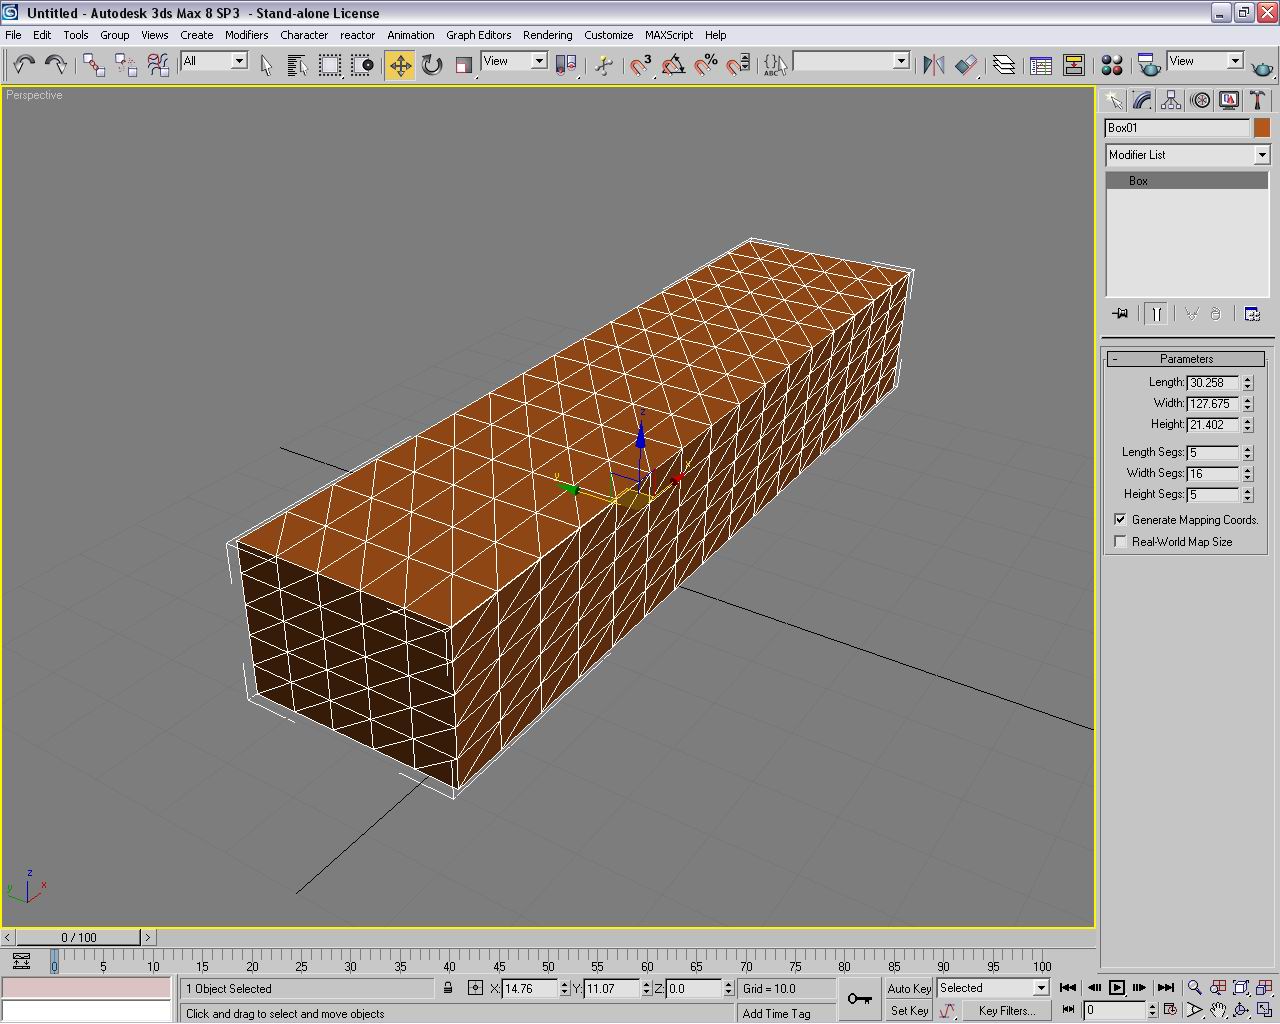Screen dimensions: 1280x1024
Task: Open the Modifiers menu
Action: pyautogui.click(x=246, y=35)
